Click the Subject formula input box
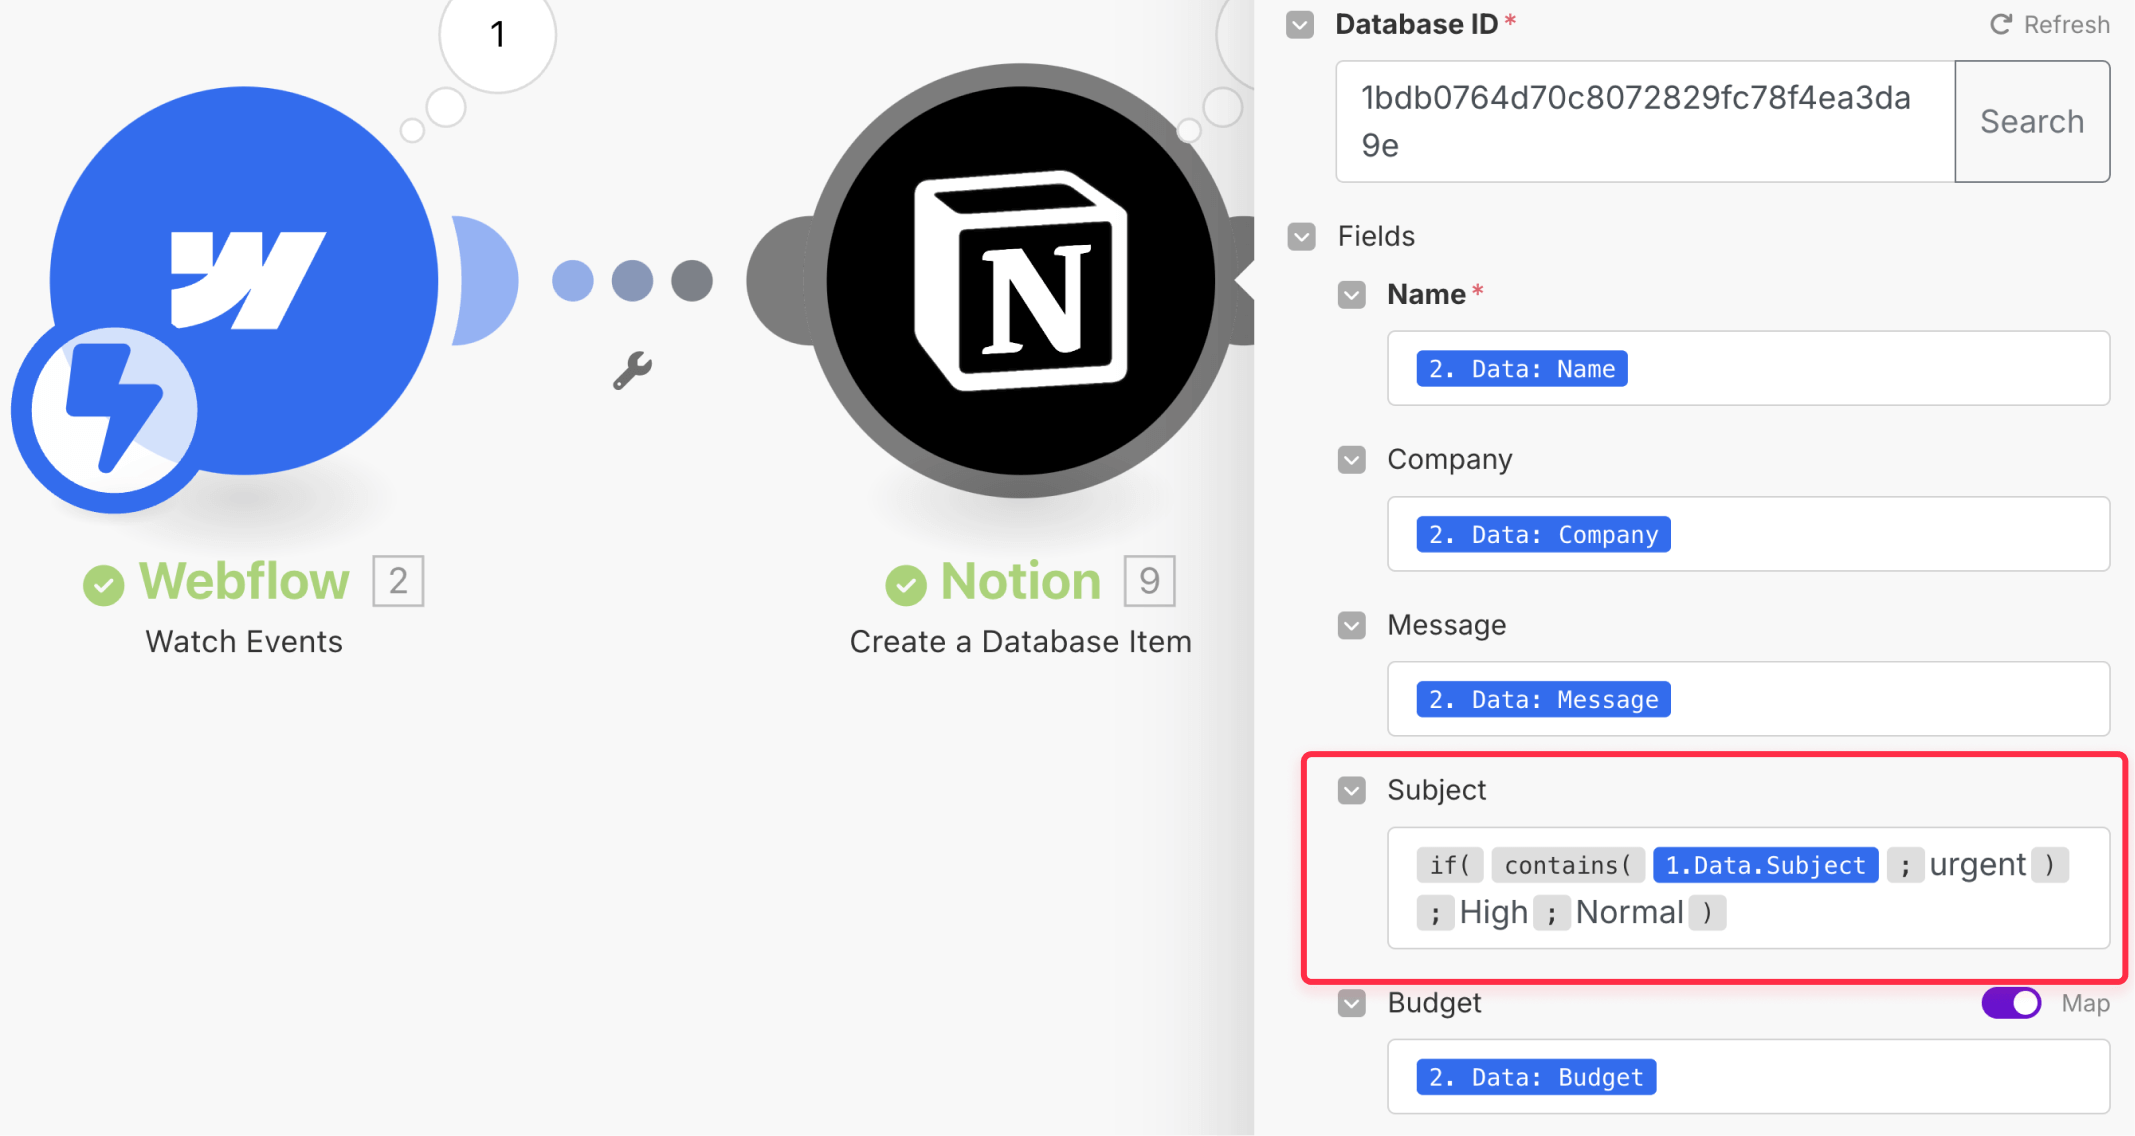2135x1136 pixels. click(1748, 888)
